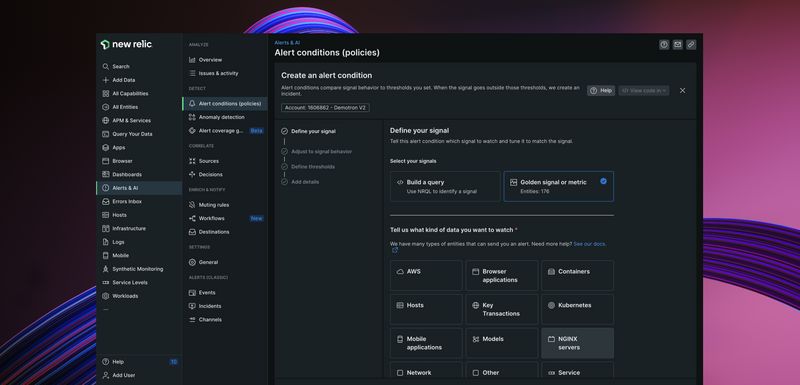Click the Muting rules icon
This screenshot has height=385, width=800.
tap(192, 205)
